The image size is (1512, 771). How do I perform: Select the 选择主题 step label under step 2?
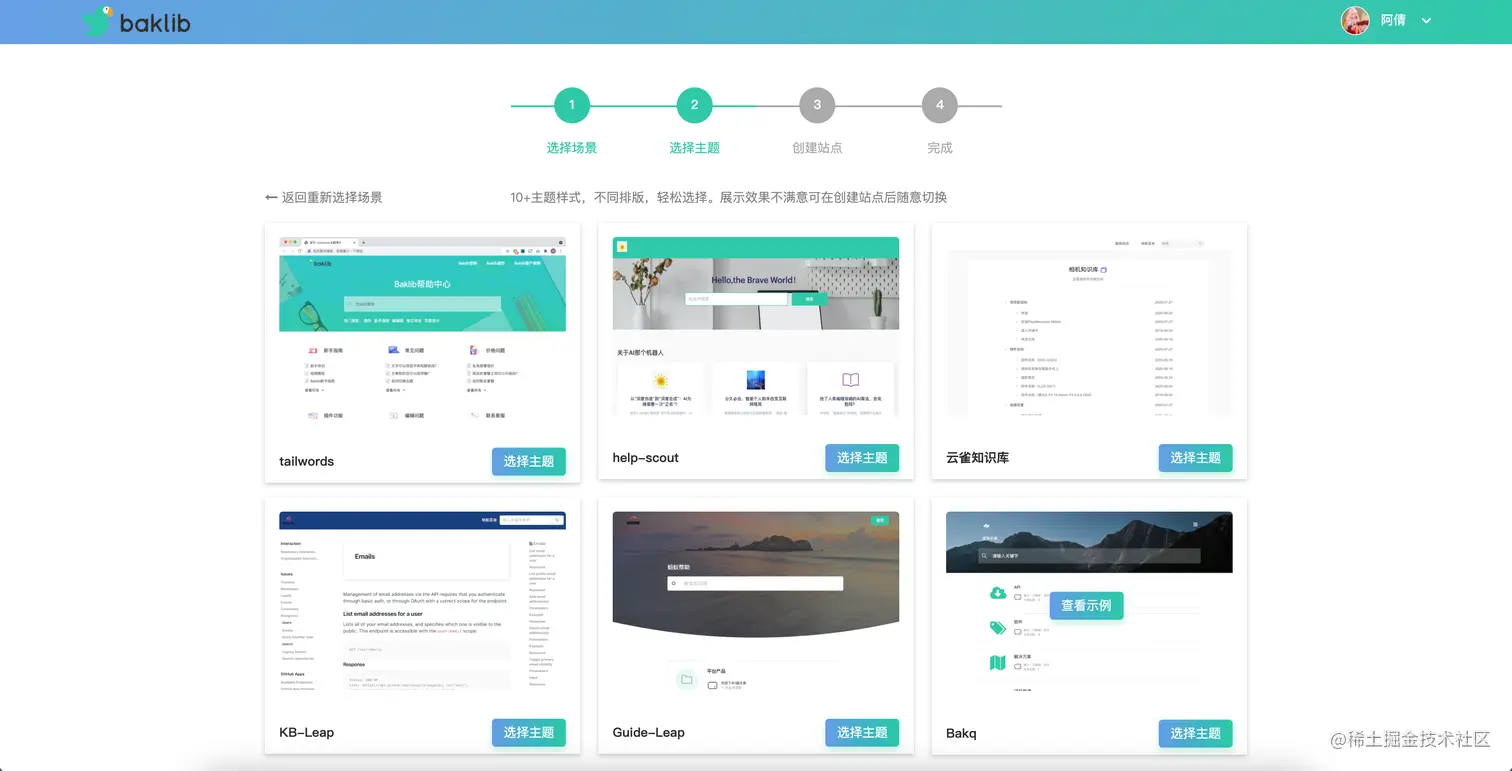(695, 148)
